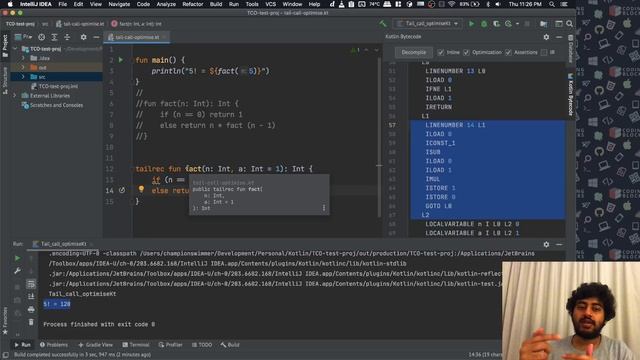Expand the out folder in the project tree
Image resolution: width=640 pixels, height=360 pixels.
click(x=23, y=67)
